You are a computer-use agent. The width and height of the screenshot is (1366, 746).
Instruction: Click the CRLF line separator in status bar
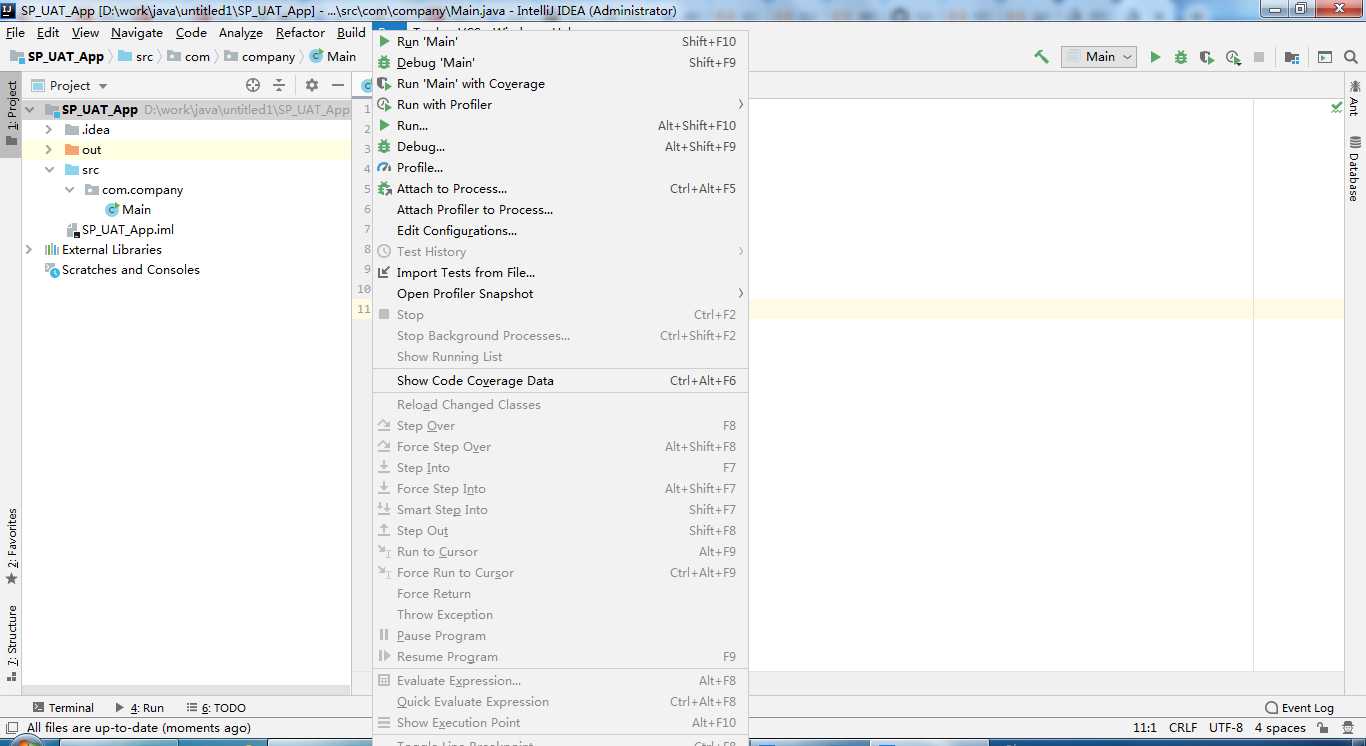coord(1183,728)
